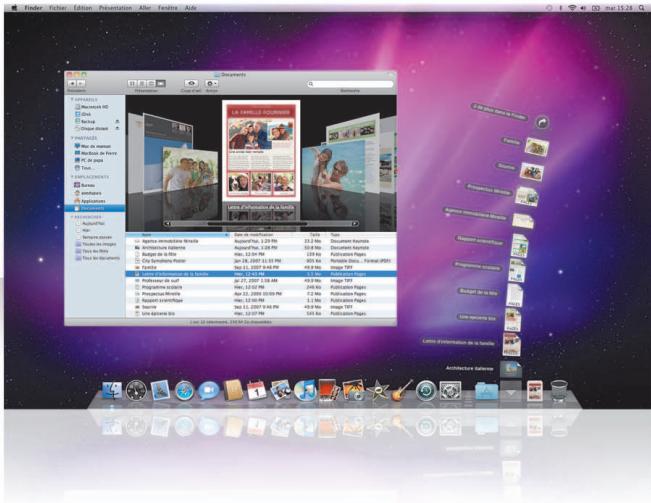Launch Preview app from the Dock

[281, 390]
